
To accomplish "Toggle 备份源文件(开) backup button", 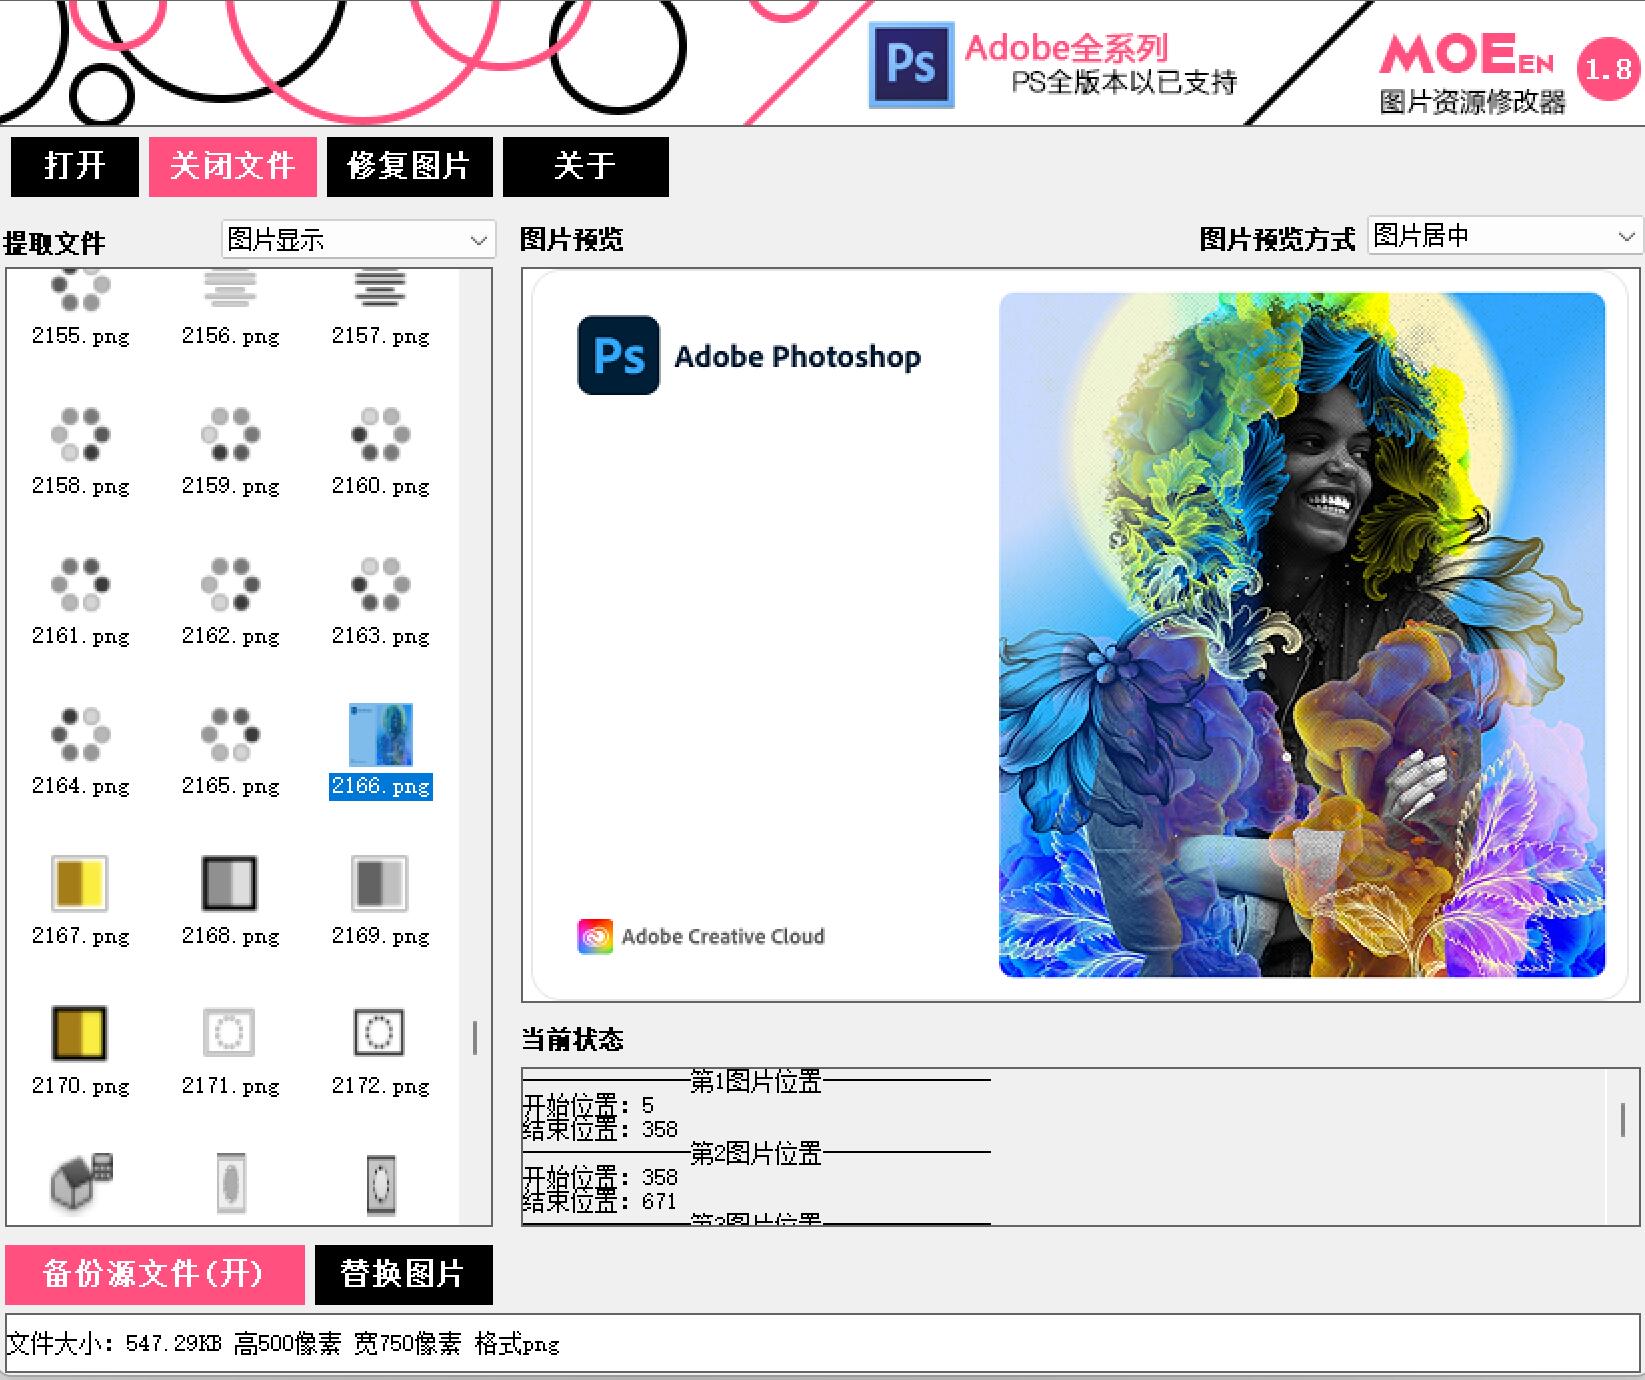I will [x=155, y=1274].
